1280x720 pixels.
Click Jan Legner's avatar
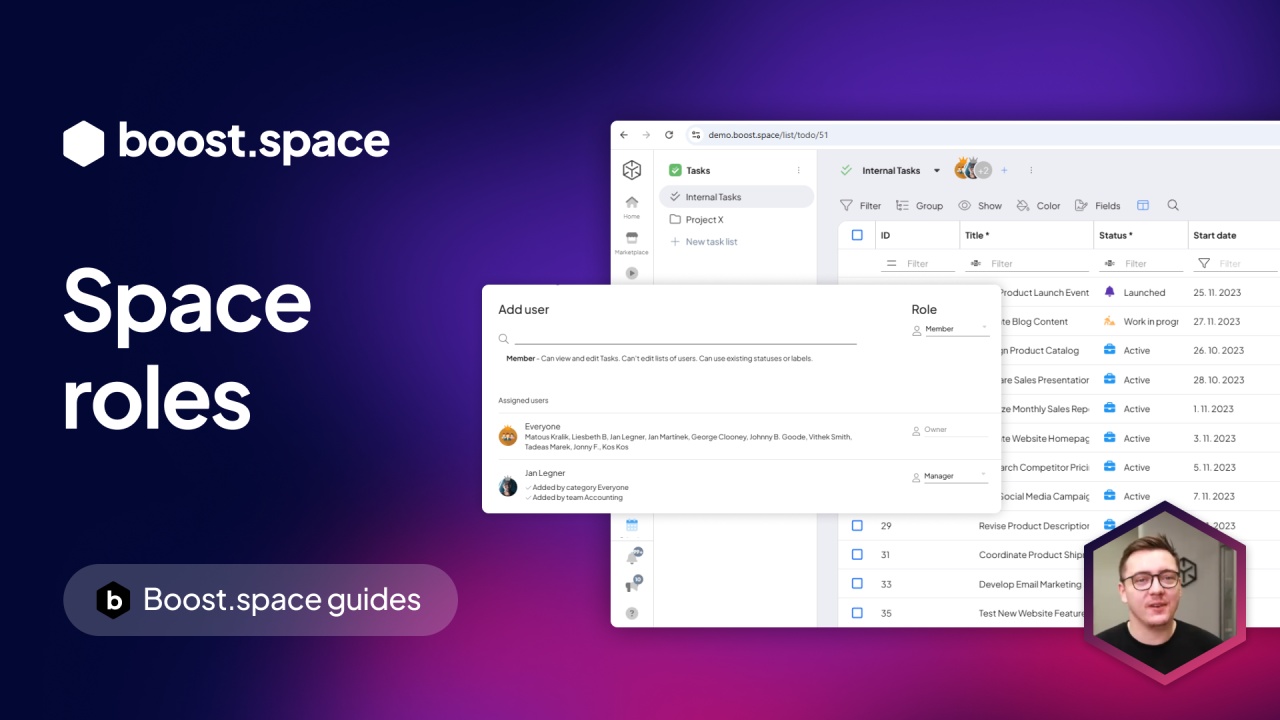pyautogui.click(x=508, y=487)
